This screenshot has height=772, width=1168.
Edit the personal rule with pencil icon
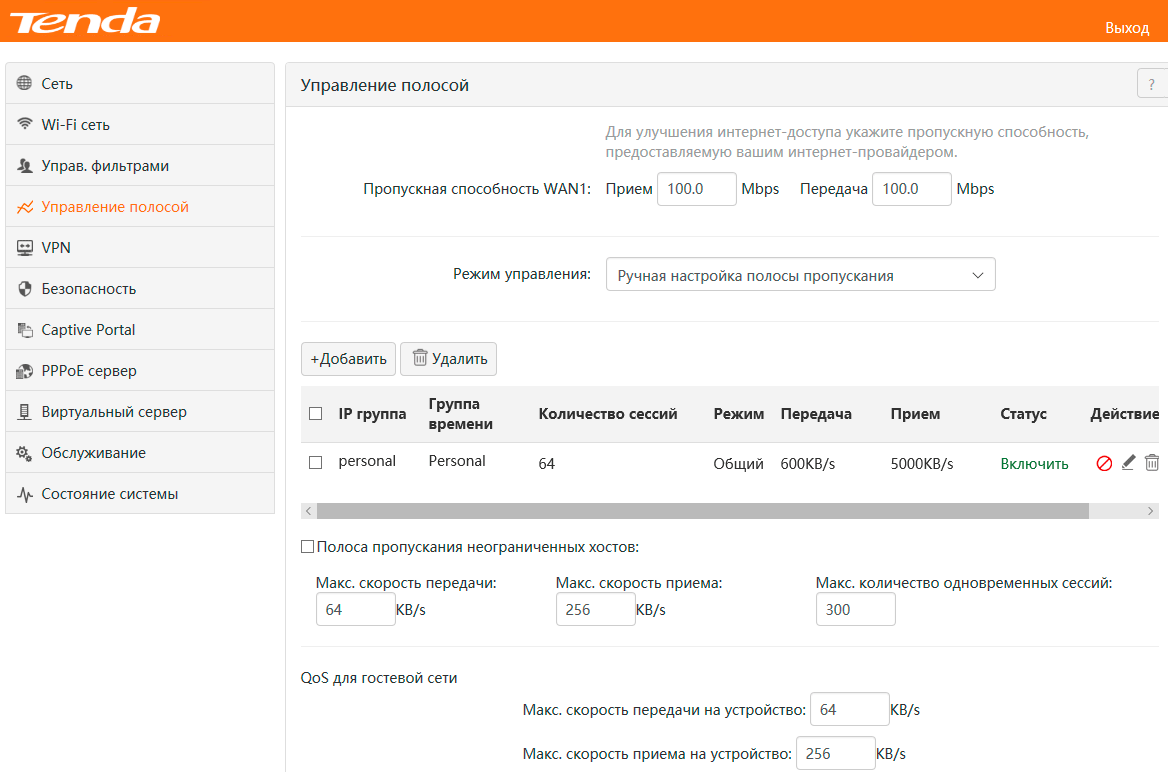coord(1129,463)
